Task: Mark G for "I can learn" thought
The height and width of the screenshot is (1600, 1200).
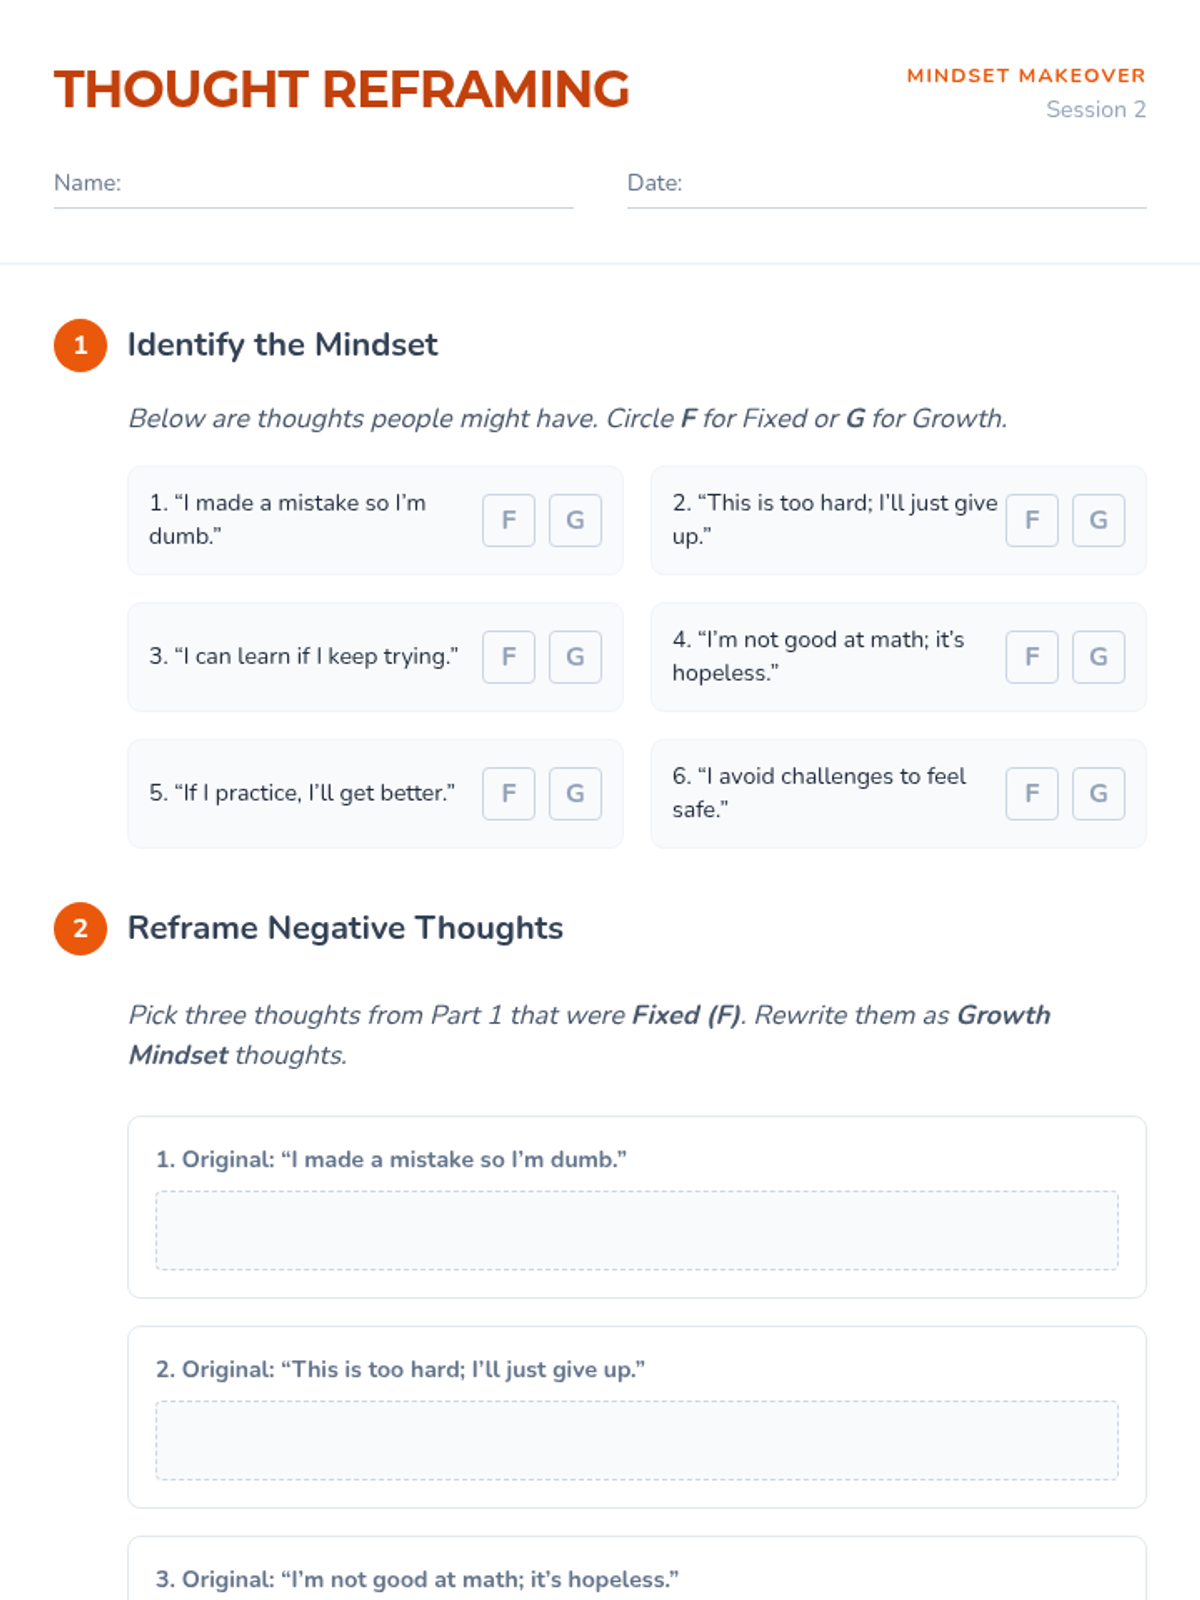Action: [575, 657]
